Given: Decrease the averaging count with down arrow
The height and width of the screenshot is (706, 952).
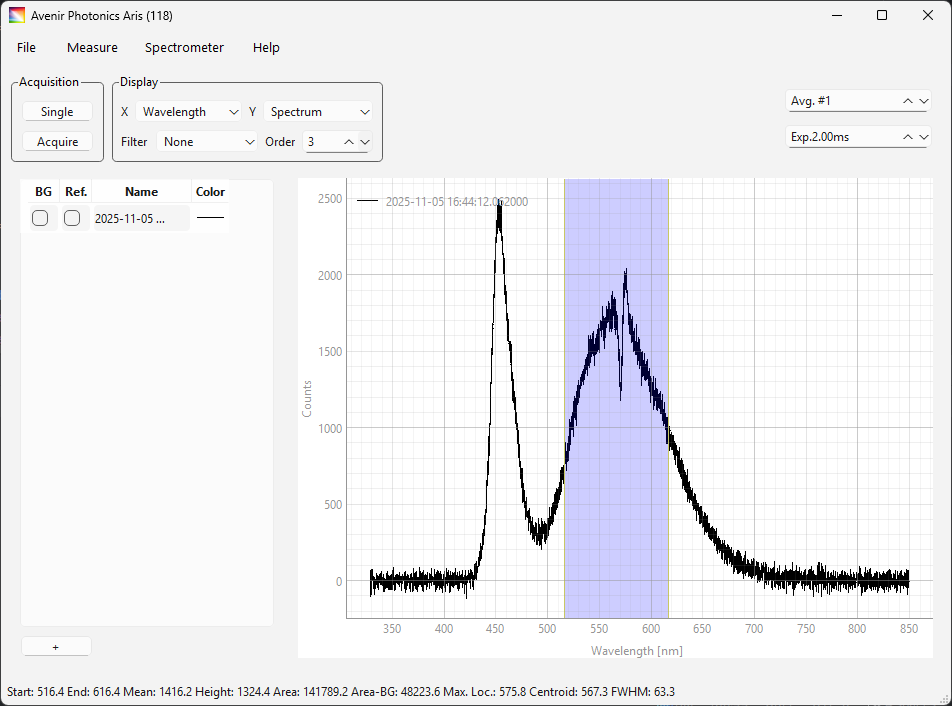Looking at the screenshot, I should 923,101.
